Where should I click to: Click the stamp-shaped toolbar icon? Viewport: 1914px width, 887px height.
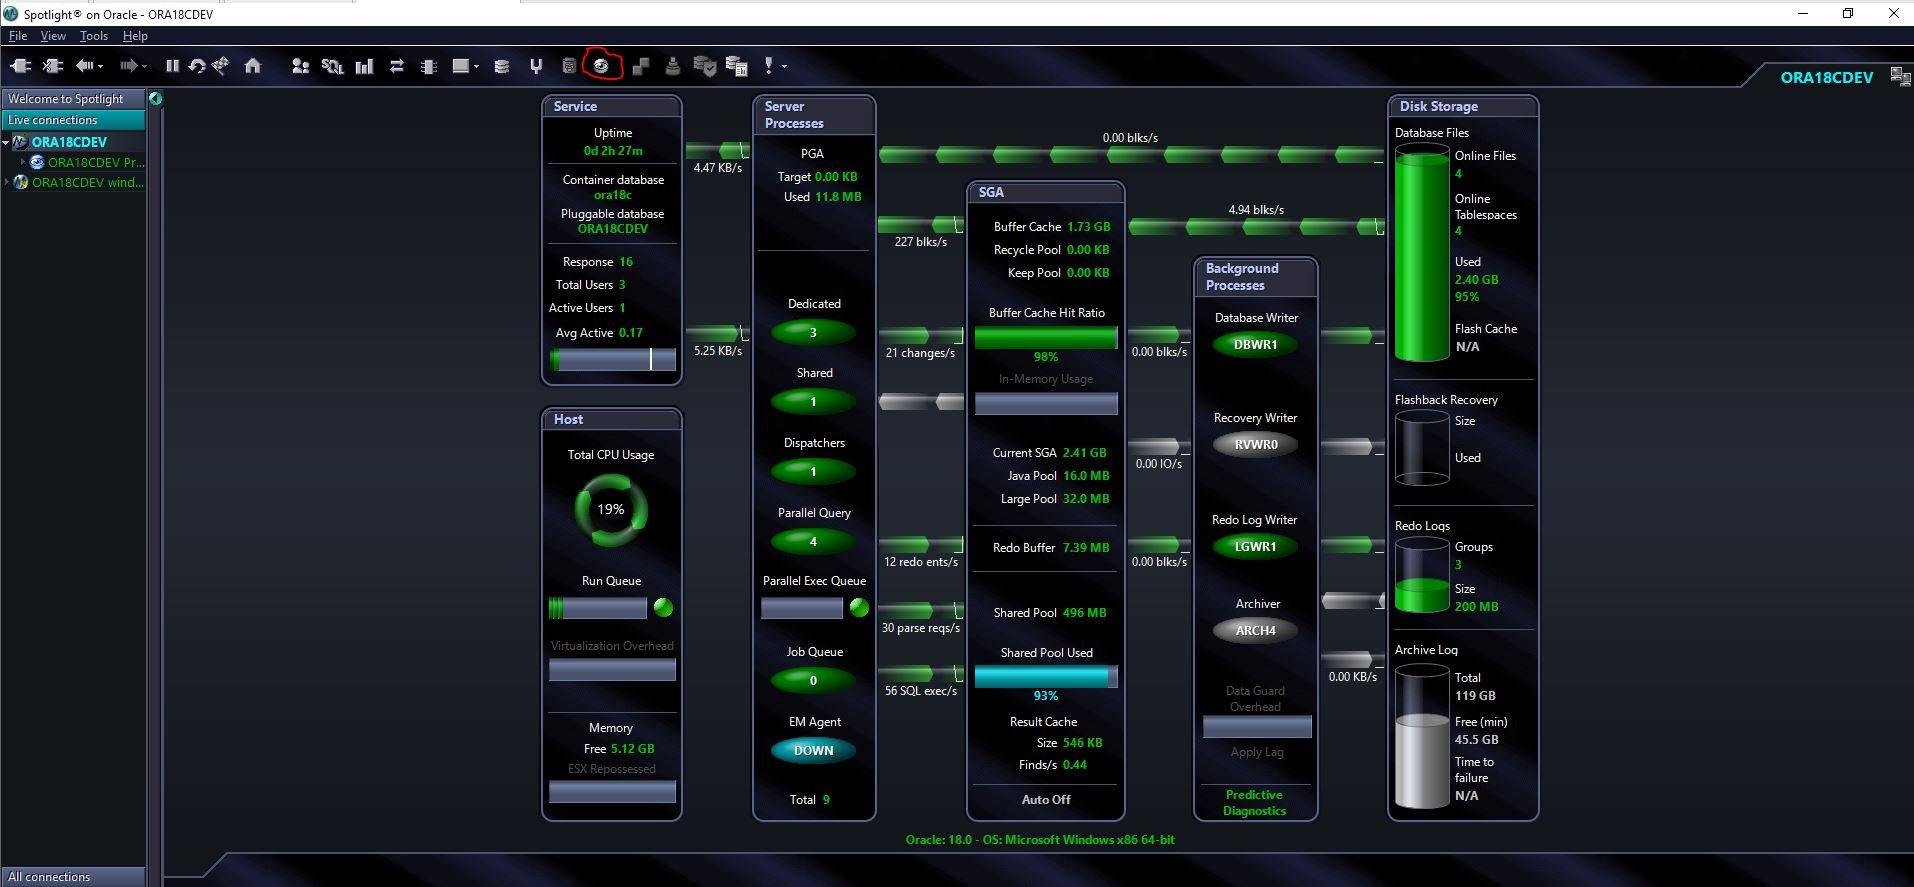[x=673, y=66]
